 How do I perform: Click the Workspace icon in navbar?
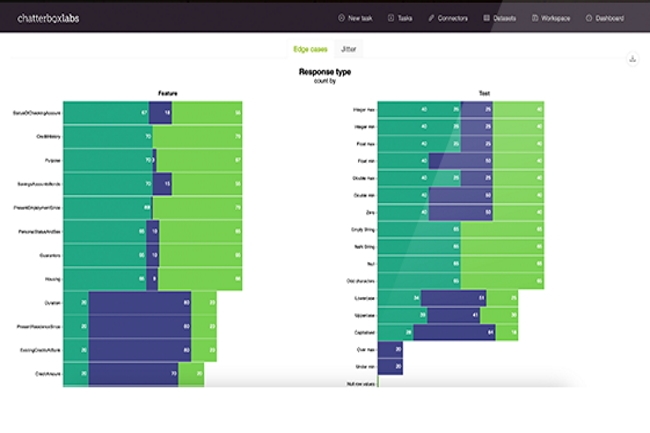536,17
